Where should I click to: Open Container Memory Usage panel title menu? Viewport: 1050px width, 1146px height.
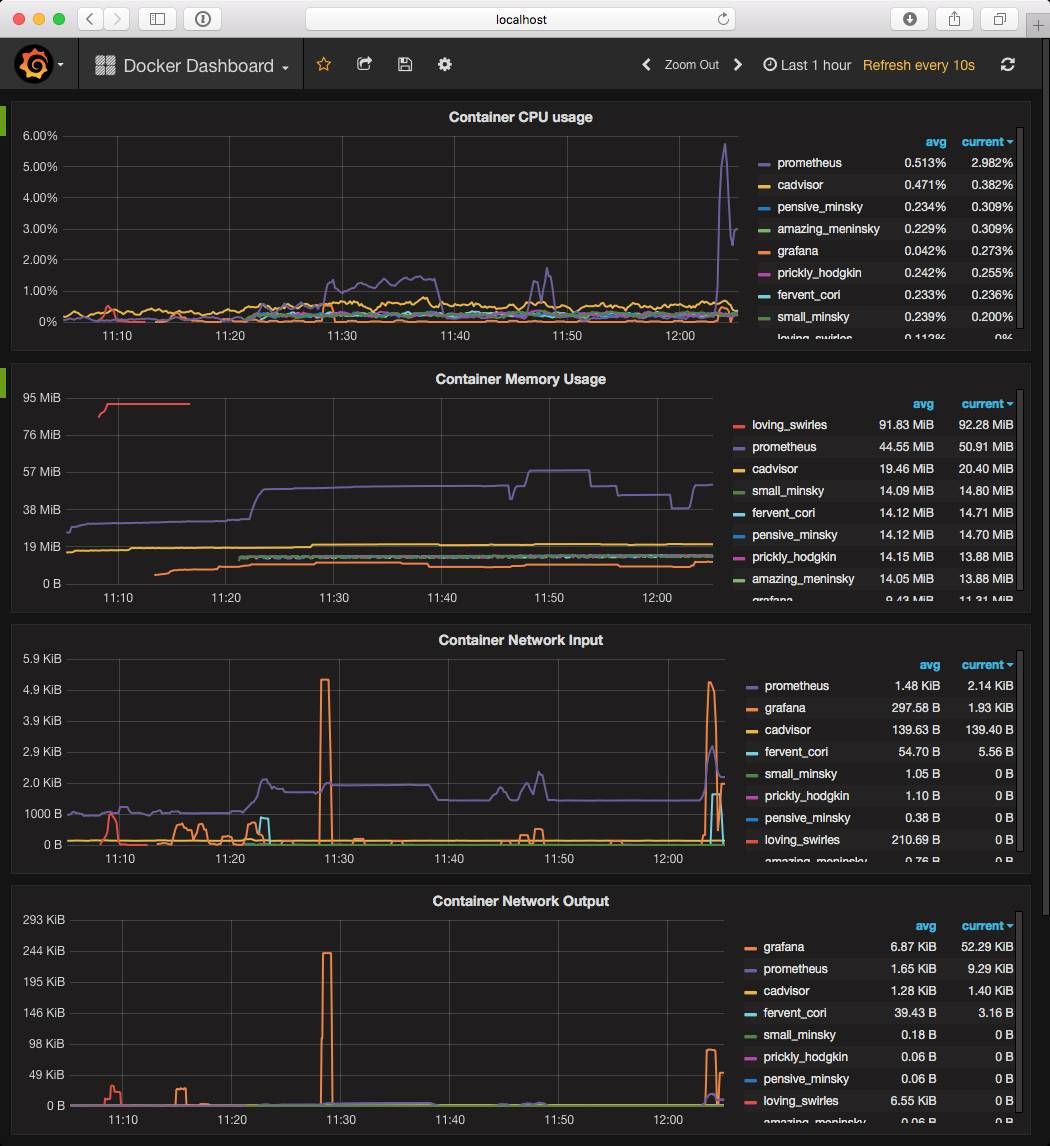click(520, 379)
